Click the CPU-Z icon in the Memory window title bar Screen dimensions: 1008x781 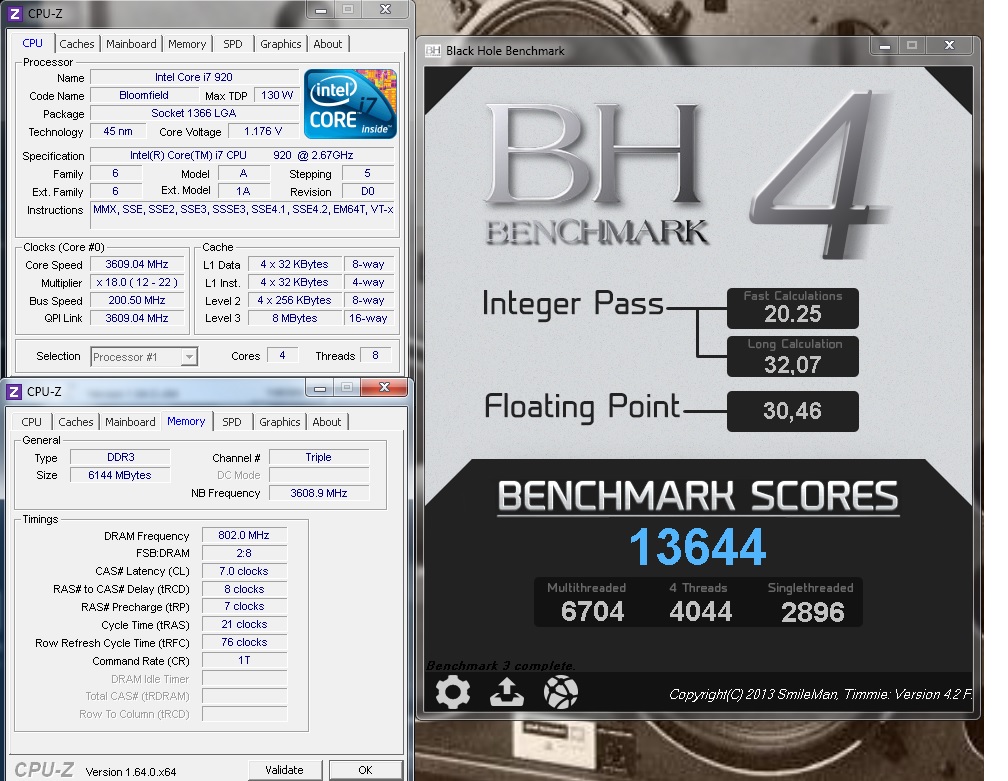coord(14,391)
